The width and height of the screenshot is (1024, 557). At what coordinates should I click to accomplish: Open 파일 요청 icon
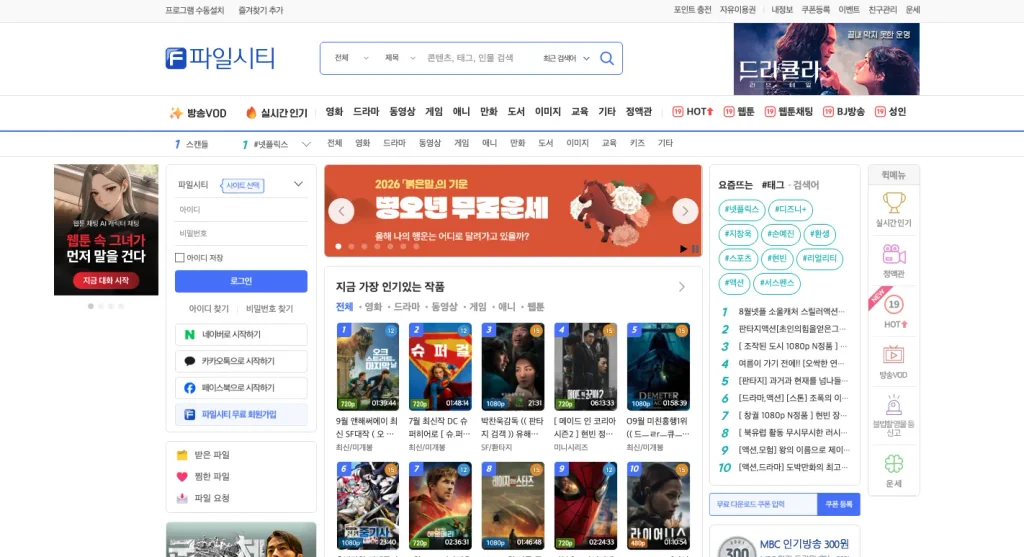tap(182, 498)
